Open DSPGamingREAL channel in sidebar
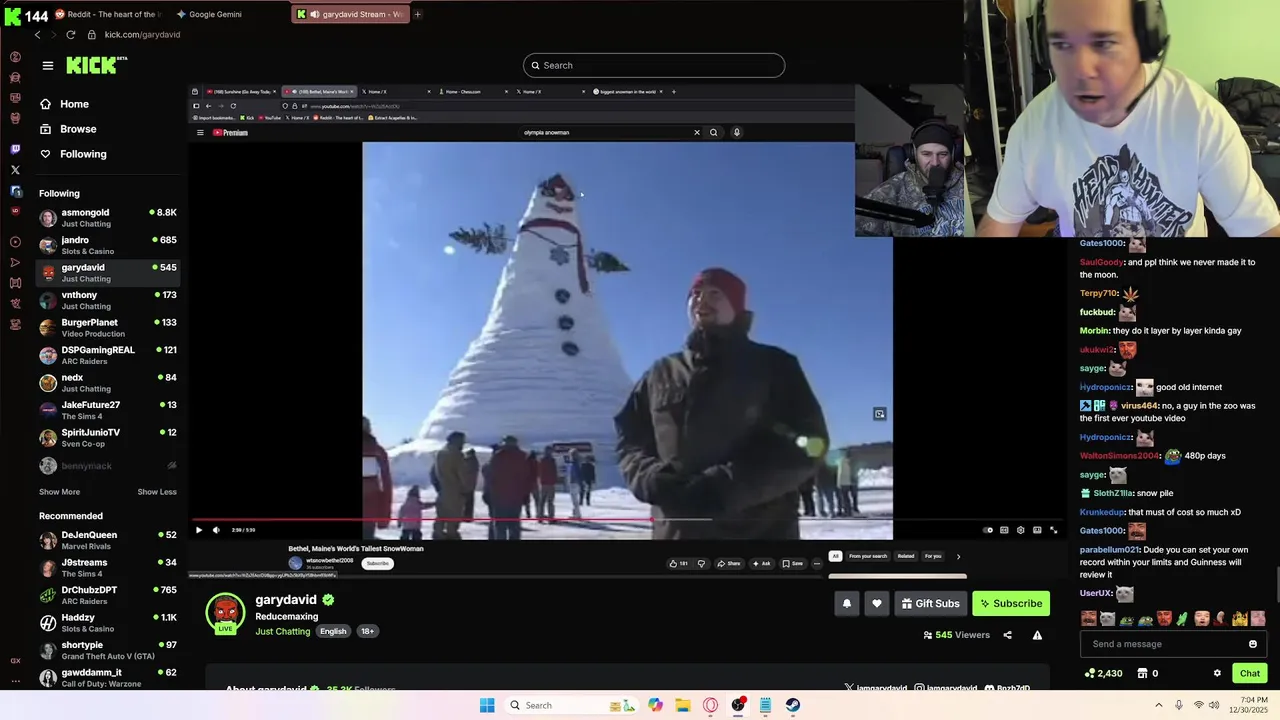The image size is (1280, 720). point(108,355)
